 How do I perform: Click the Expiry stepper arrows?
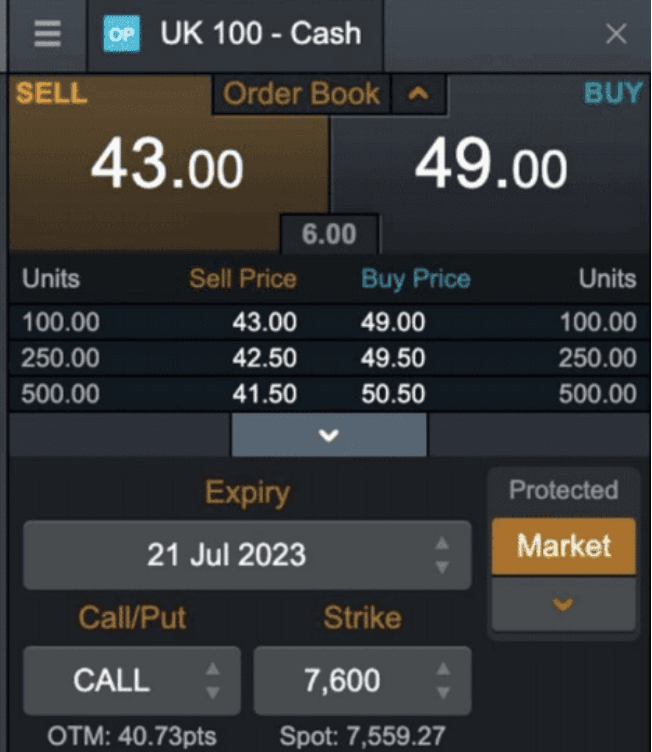(442, 555)
